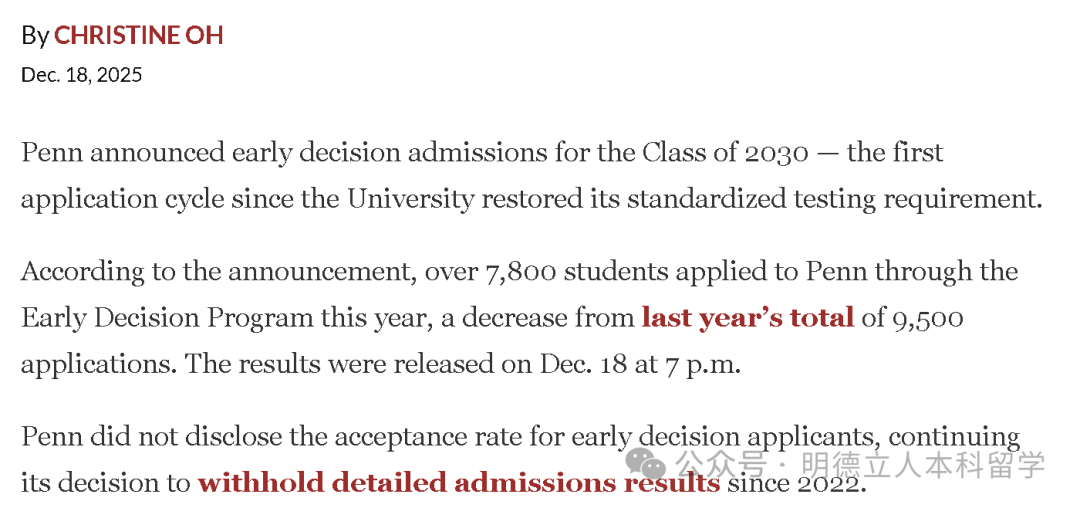Image resolution: width=1080 pixels, height=508 pixels.
Task: Open the CHRISTINE OH author link
Action: coord(138,35)
